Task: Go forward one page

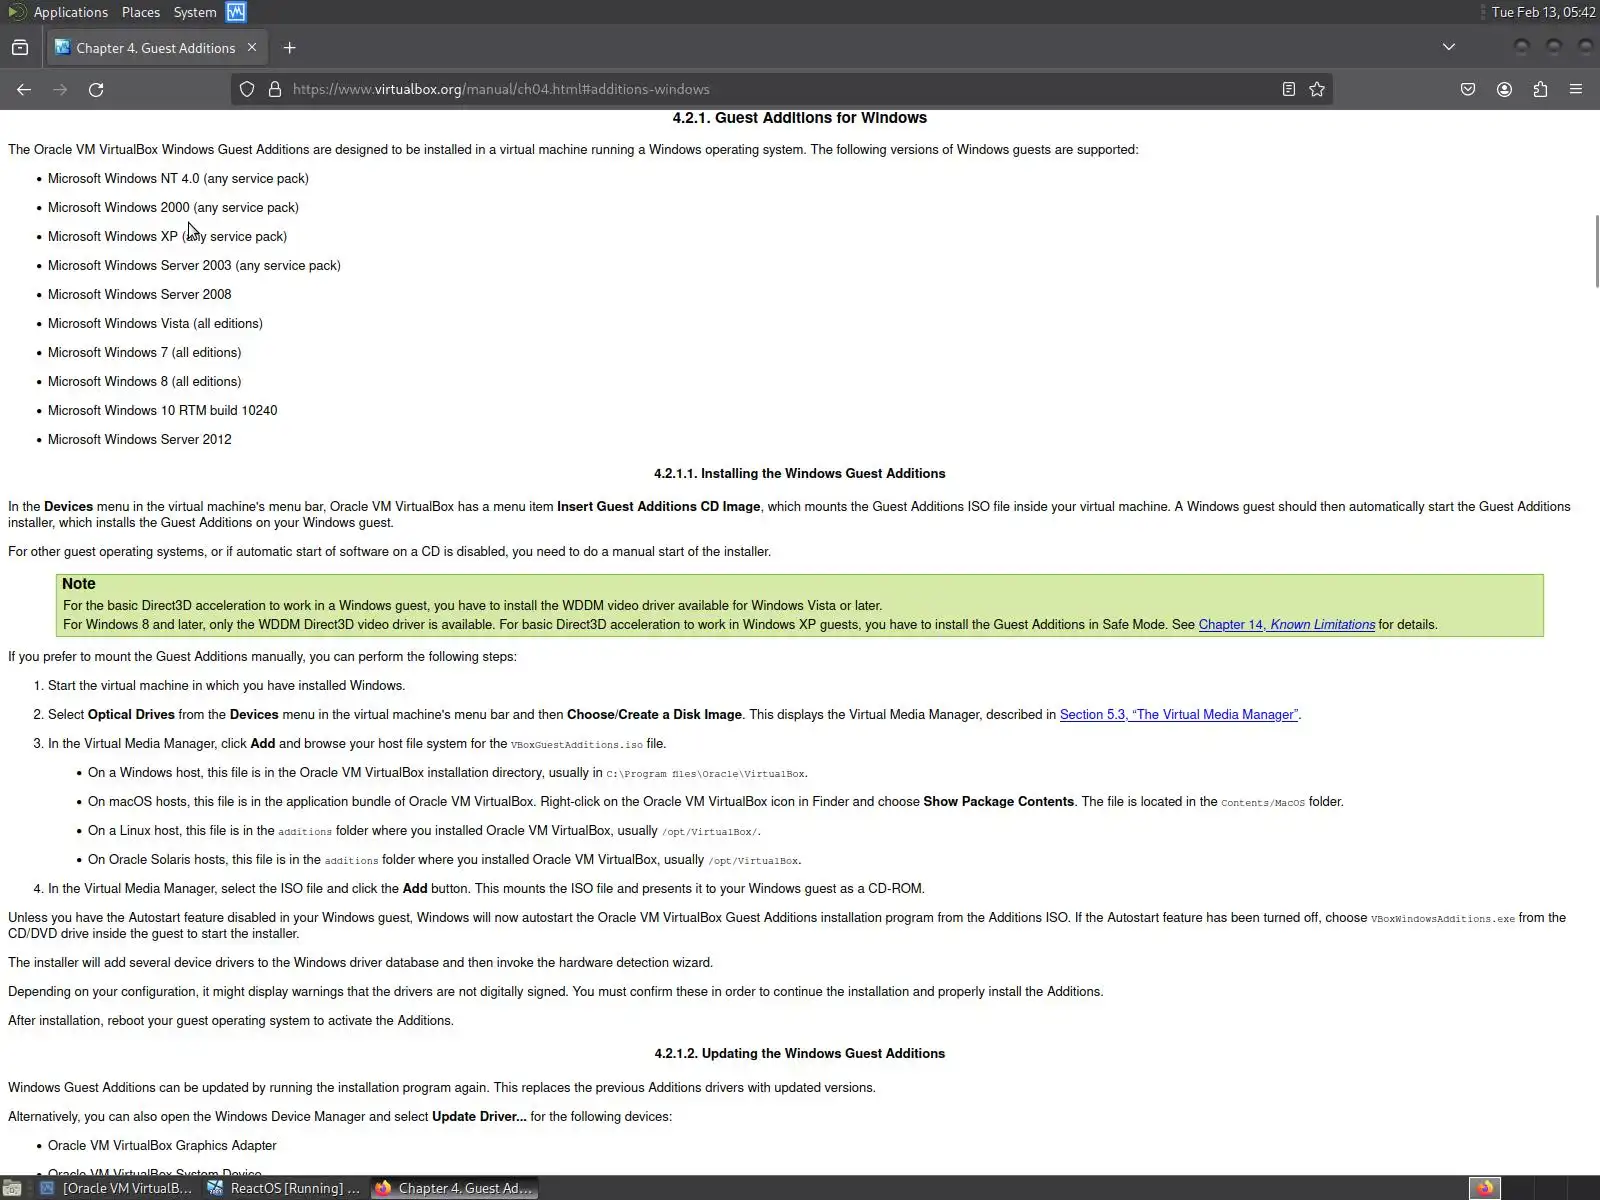Action: click(60, 89)
